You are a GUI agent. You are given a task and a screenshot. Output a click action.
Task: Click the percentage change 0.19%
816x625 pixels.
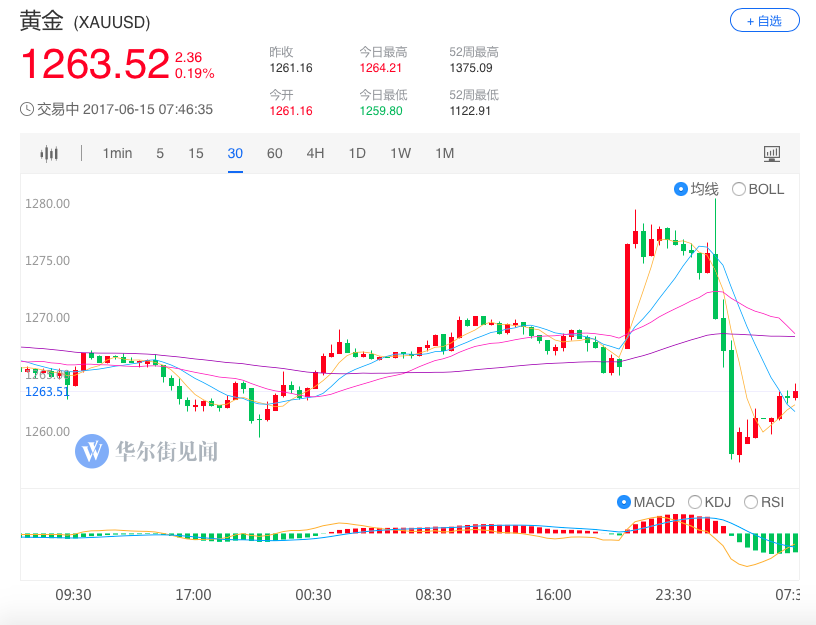coord(195,73)
